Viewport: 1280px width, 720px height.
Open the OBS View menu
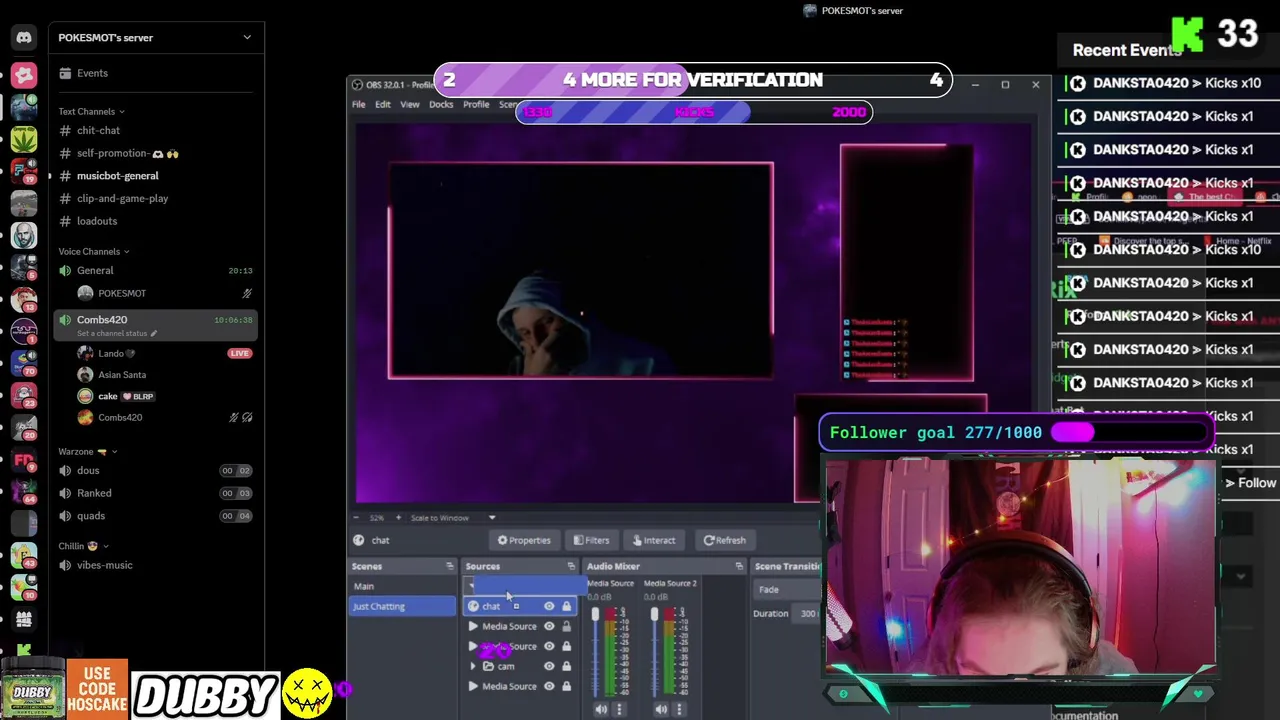point(410,105)
